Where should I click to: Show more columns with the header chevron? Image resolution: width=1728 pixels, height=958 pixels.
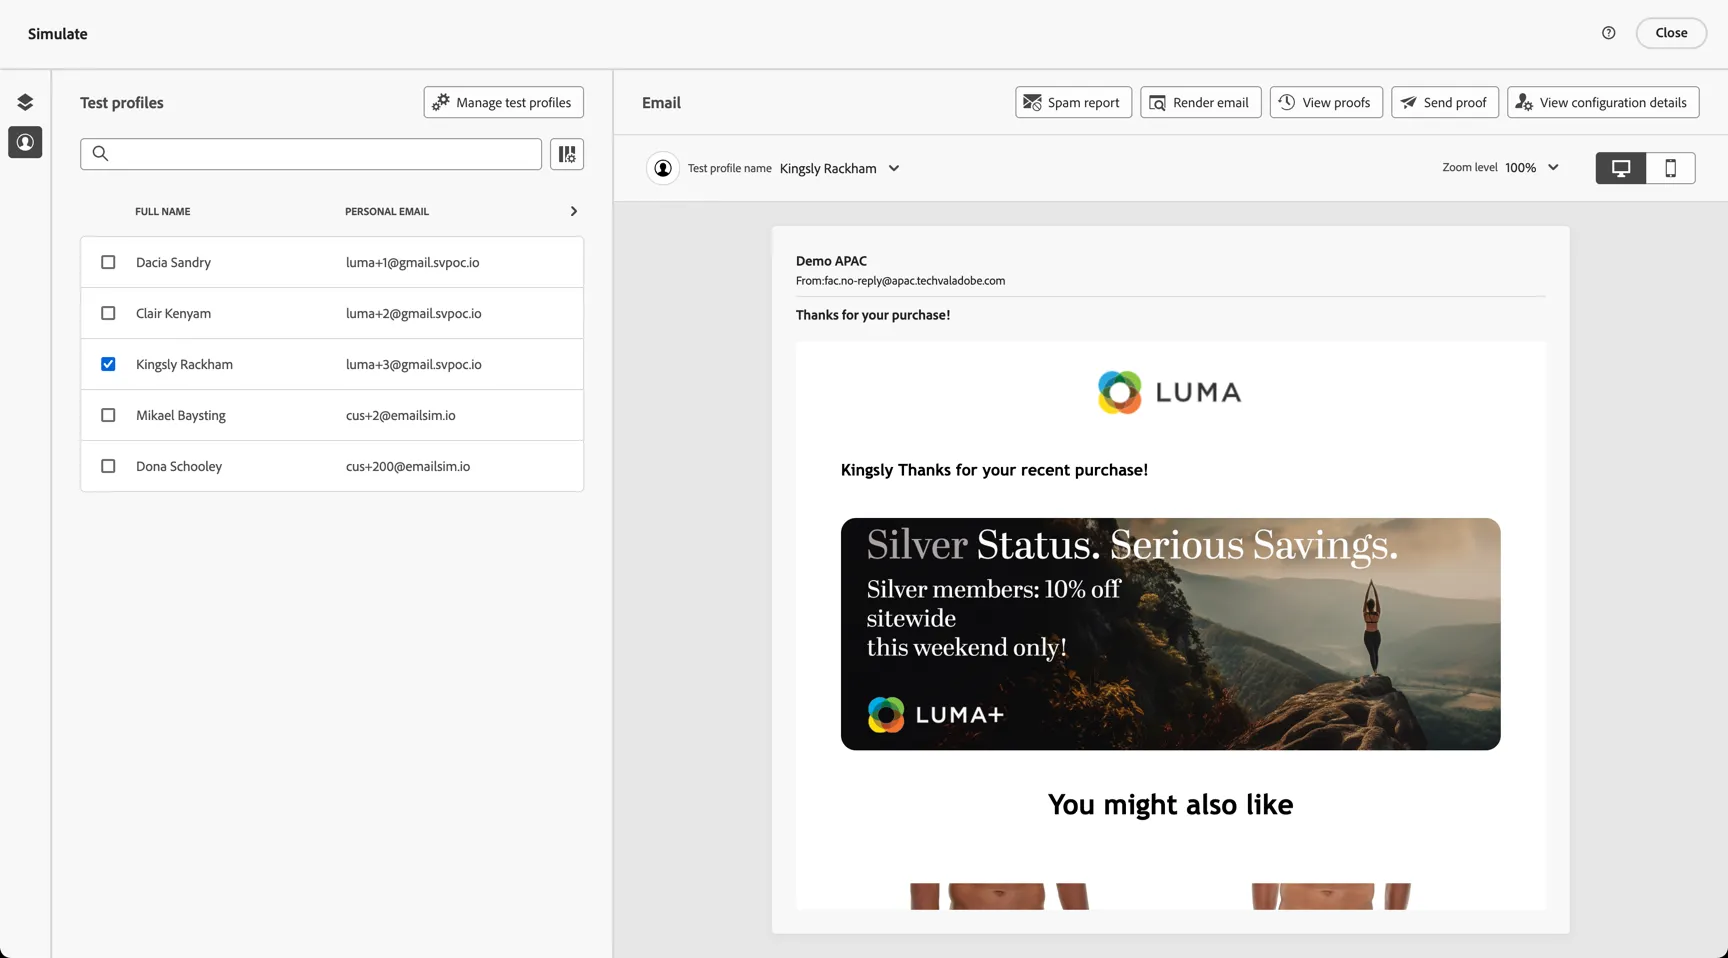pos(573,211)
